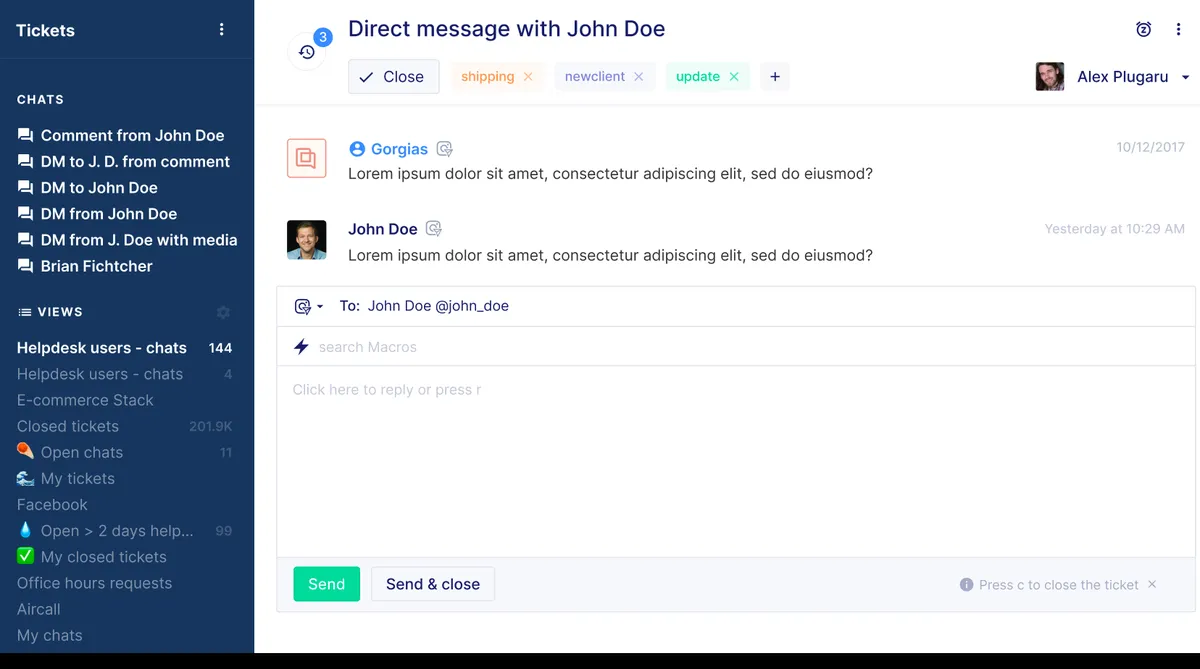The height and width of the screenshot is (669, 1200).
Task: Snooze the ticket using the alarm clock icon
Action: pos(1143,29)
